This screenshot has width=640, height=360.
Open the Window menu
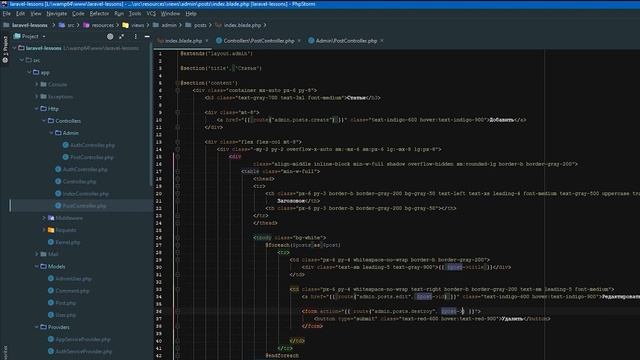[170, 13]
